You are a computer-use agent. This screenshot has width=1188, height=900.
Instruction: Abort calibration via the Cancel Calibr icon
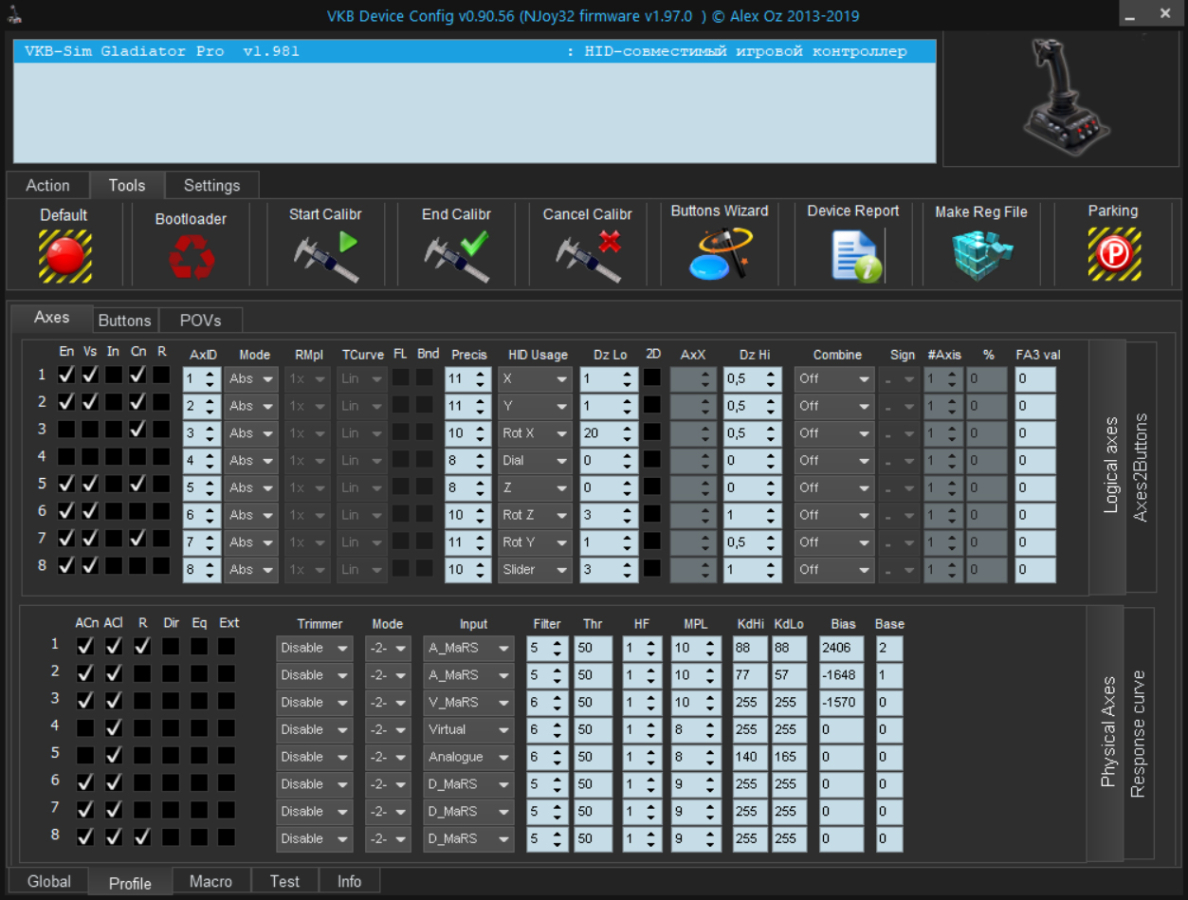click(589, 257)
